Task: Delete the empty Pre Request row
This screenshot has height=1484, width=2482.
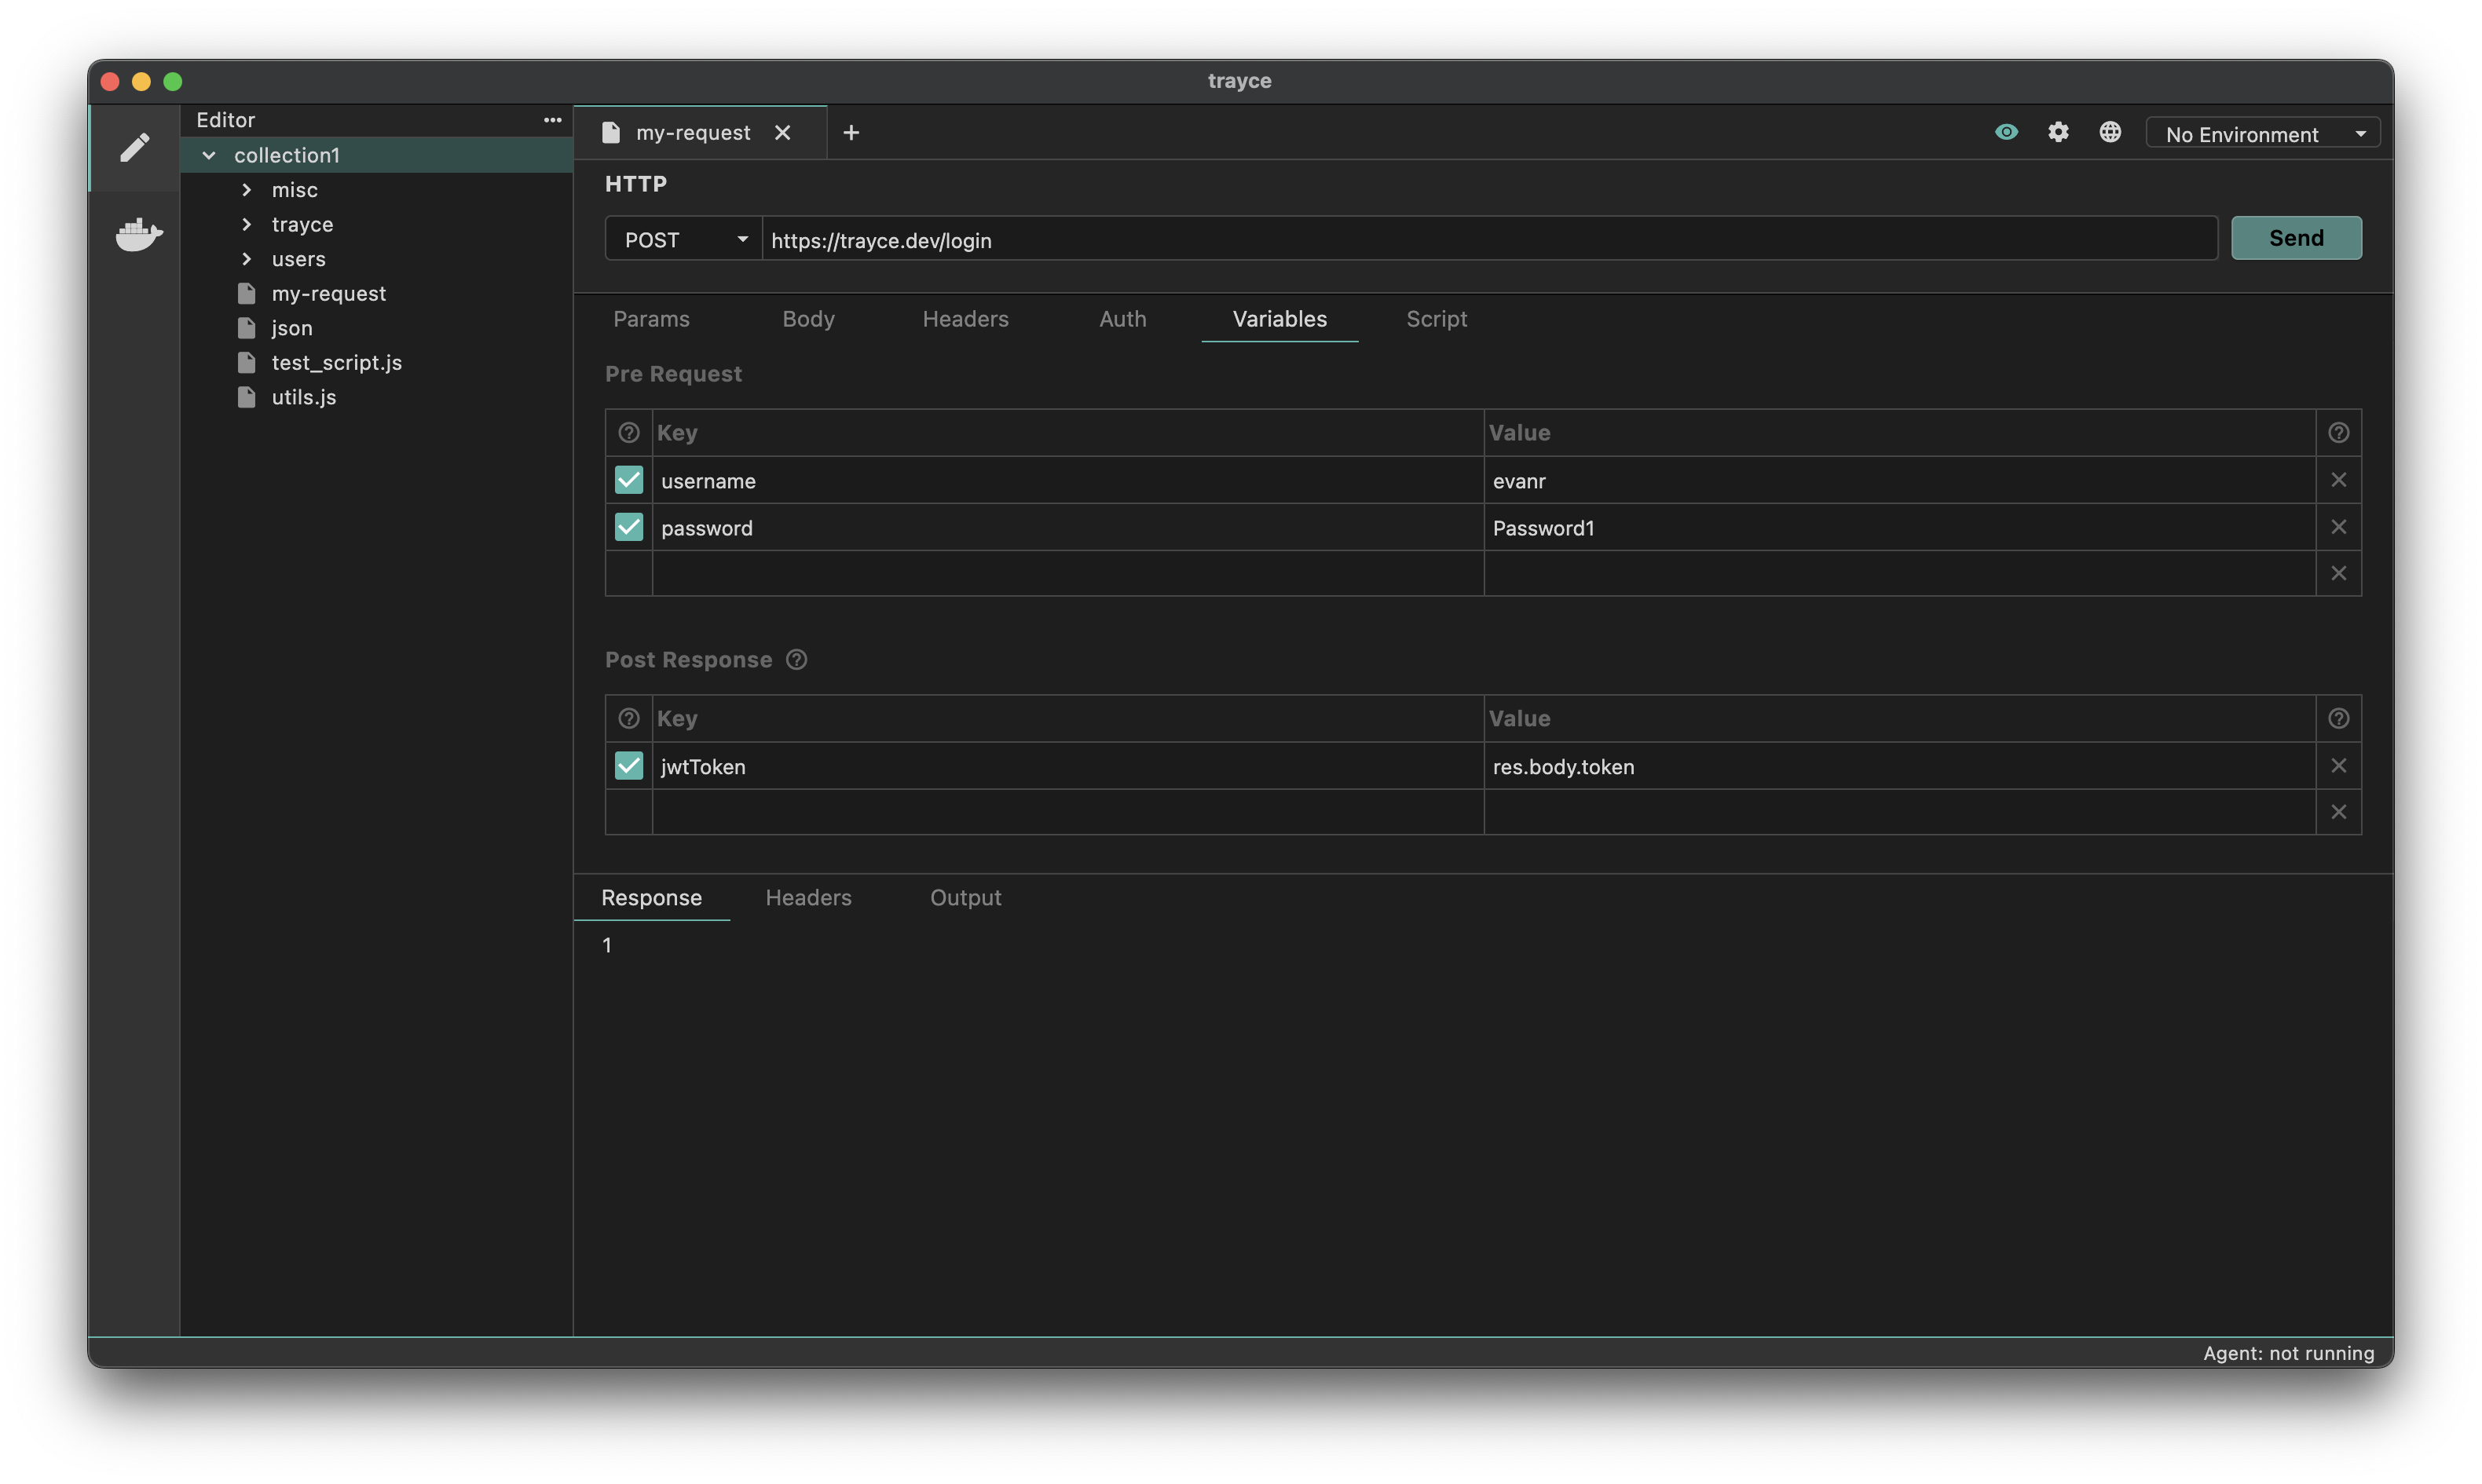Action: click(x=2338, y=573)
